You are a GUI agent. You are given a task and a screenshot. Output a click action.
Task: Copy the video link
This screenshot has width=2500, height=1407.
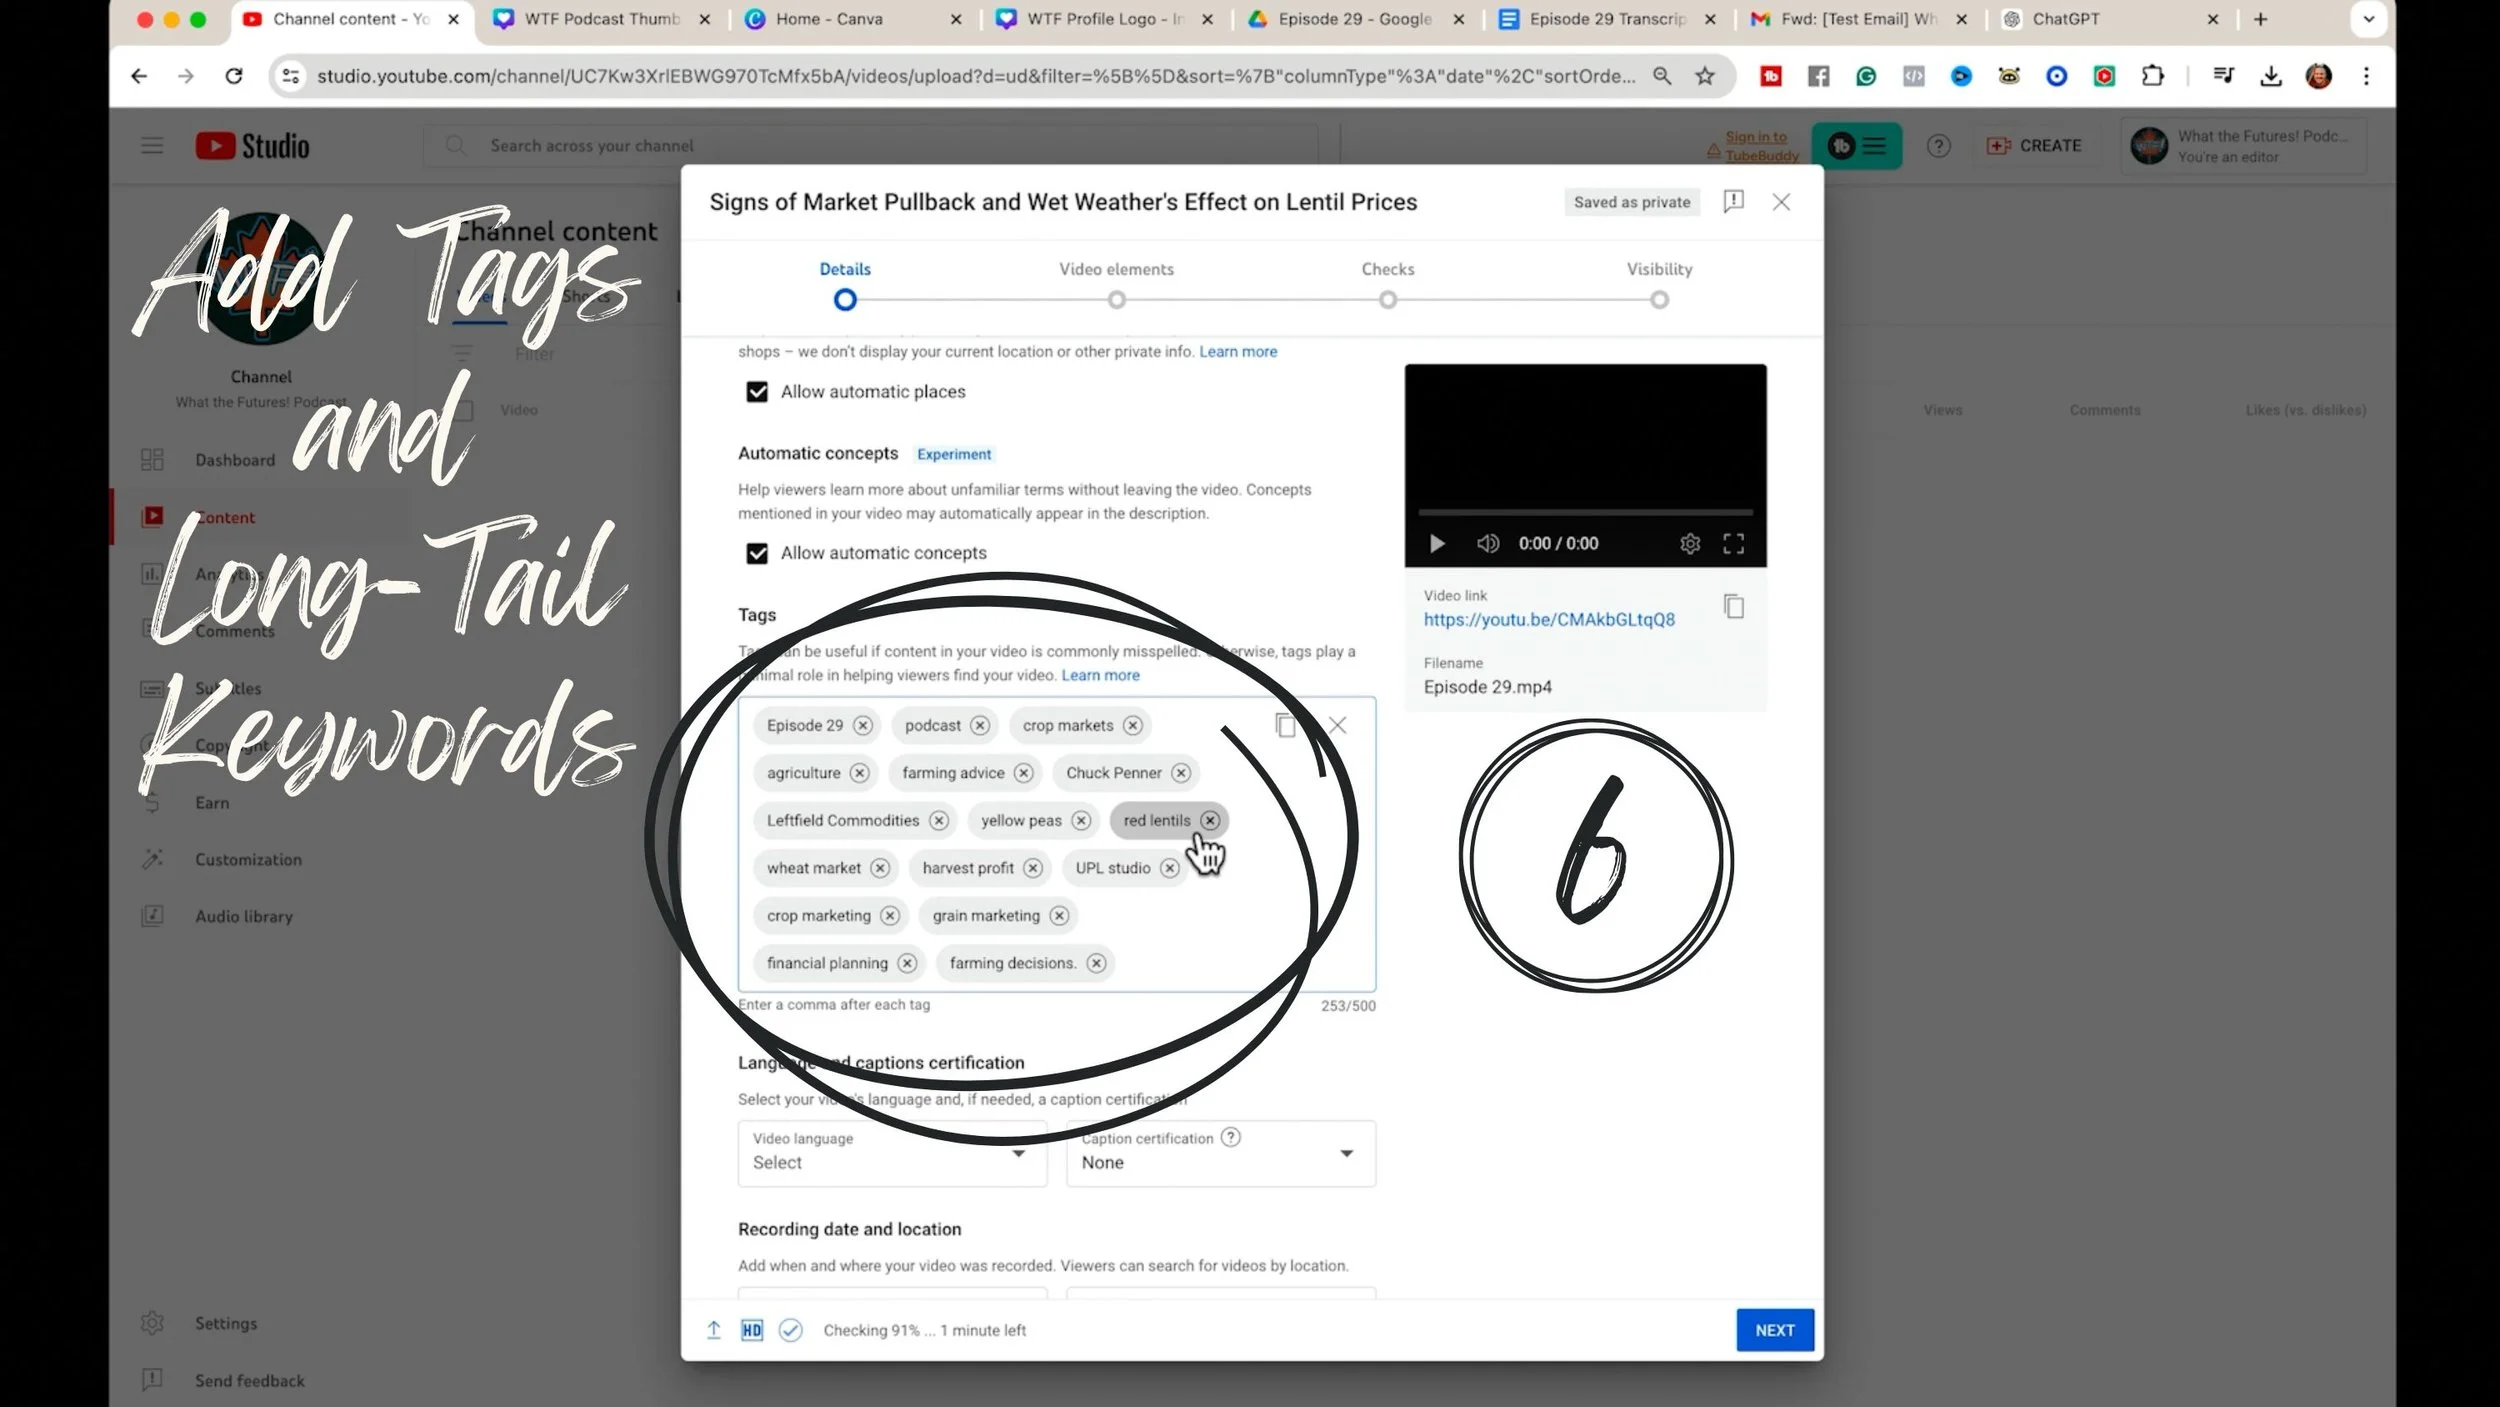tap(1734, 607)
